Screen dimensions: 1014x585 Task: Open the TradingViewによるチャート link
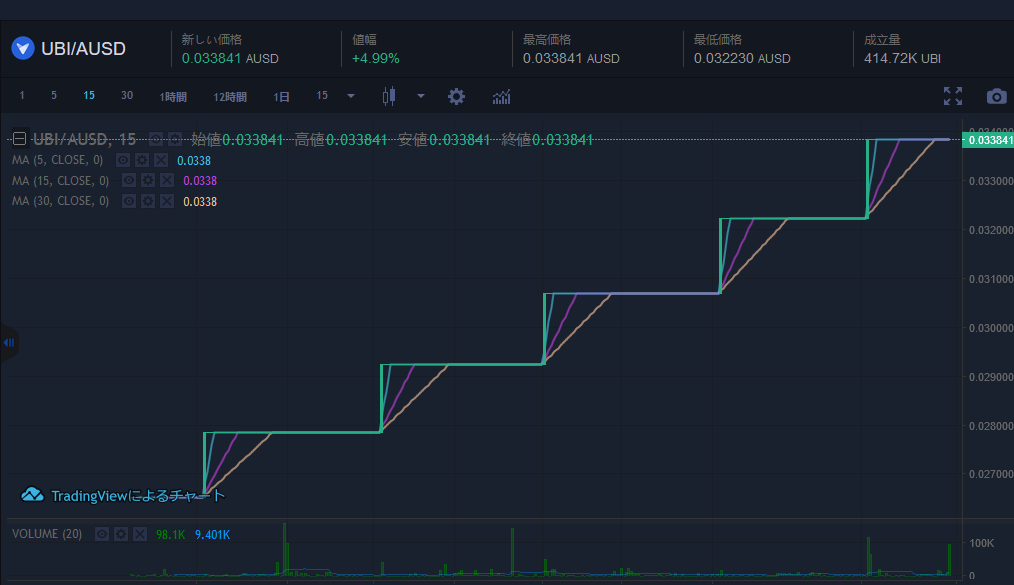124,495
